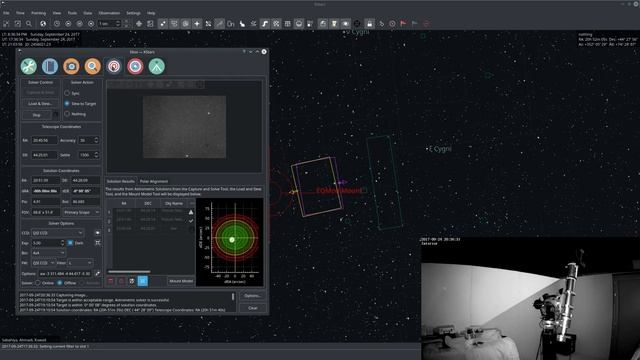Open the Time menu

pos(20,13)
